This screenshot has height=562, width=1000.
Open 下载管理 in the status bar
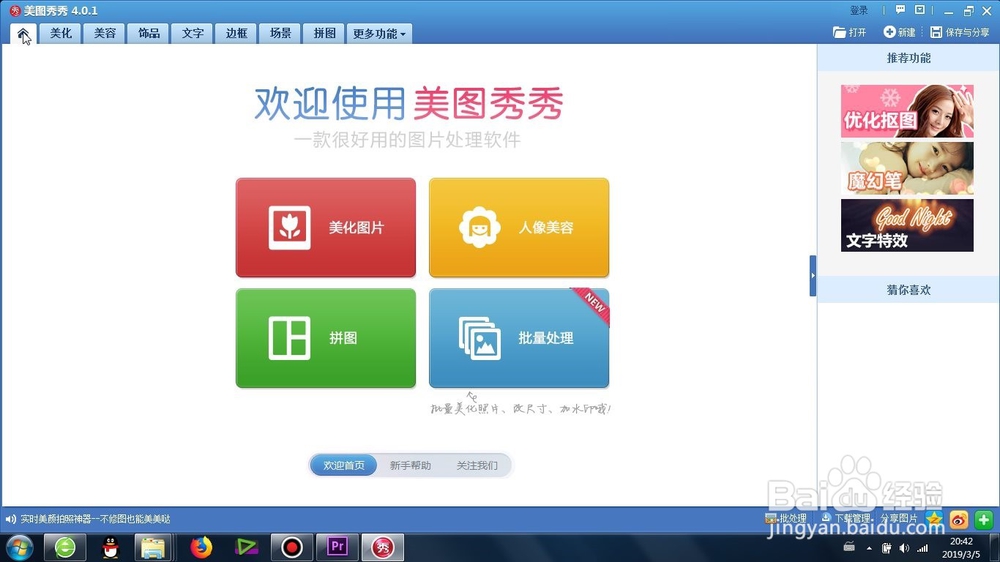point(846,519)
